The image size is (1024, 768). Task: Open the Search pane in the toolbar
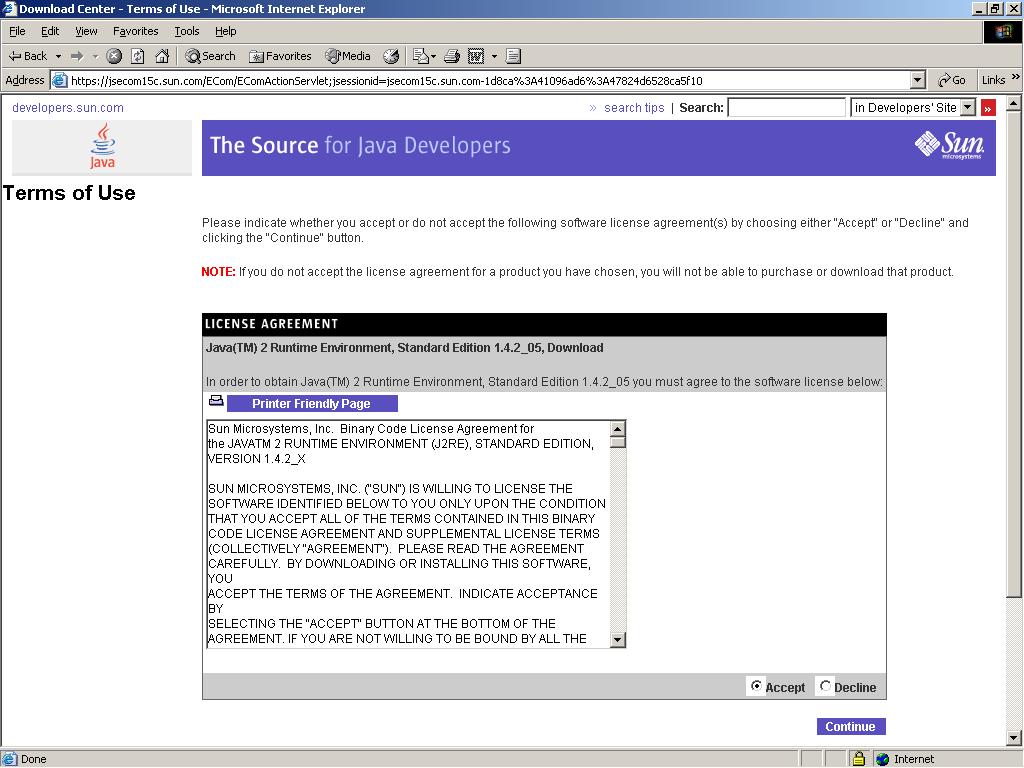tap(210, 56)
